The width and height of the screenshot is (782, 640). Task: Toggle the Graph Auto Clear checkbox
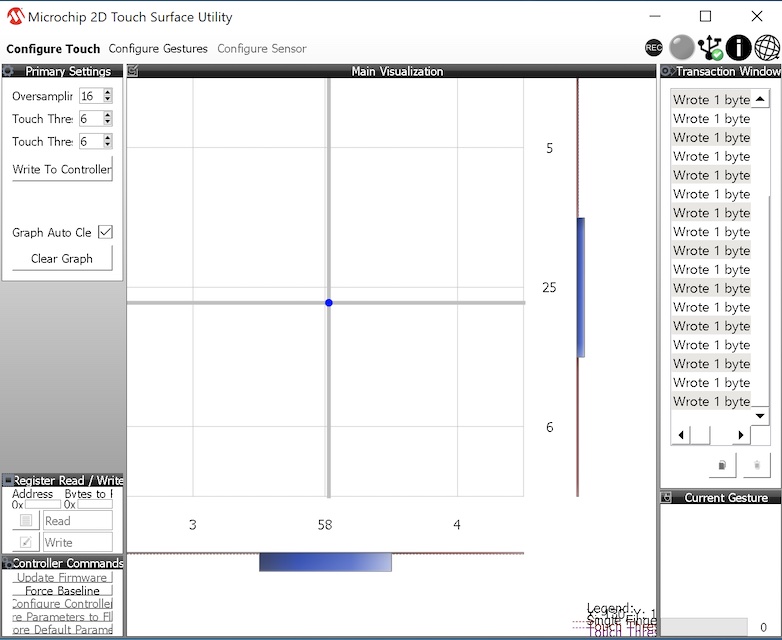[105, 232]
